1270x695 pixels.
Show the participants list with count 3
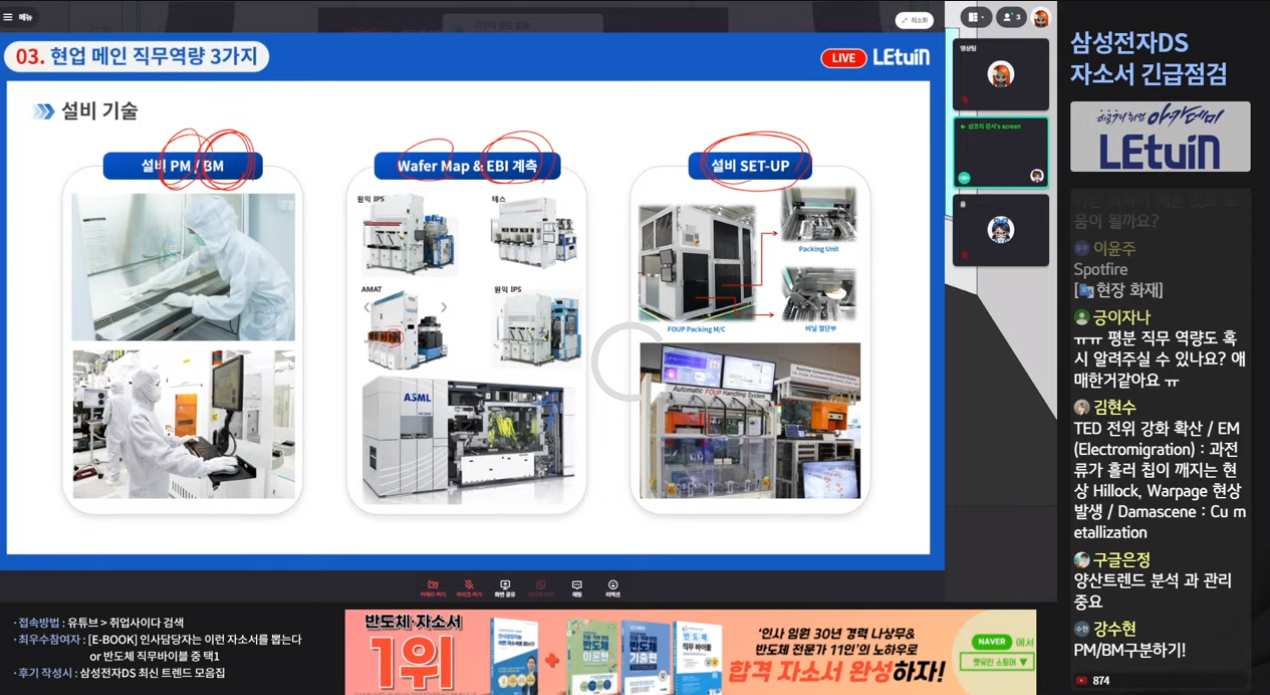coord(1011,17)
